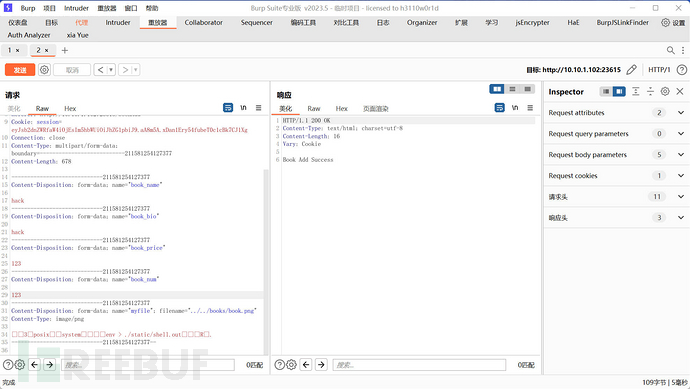Switch to Sequencer tab
This screenshot has width=690, height=389.
[257, 22]
